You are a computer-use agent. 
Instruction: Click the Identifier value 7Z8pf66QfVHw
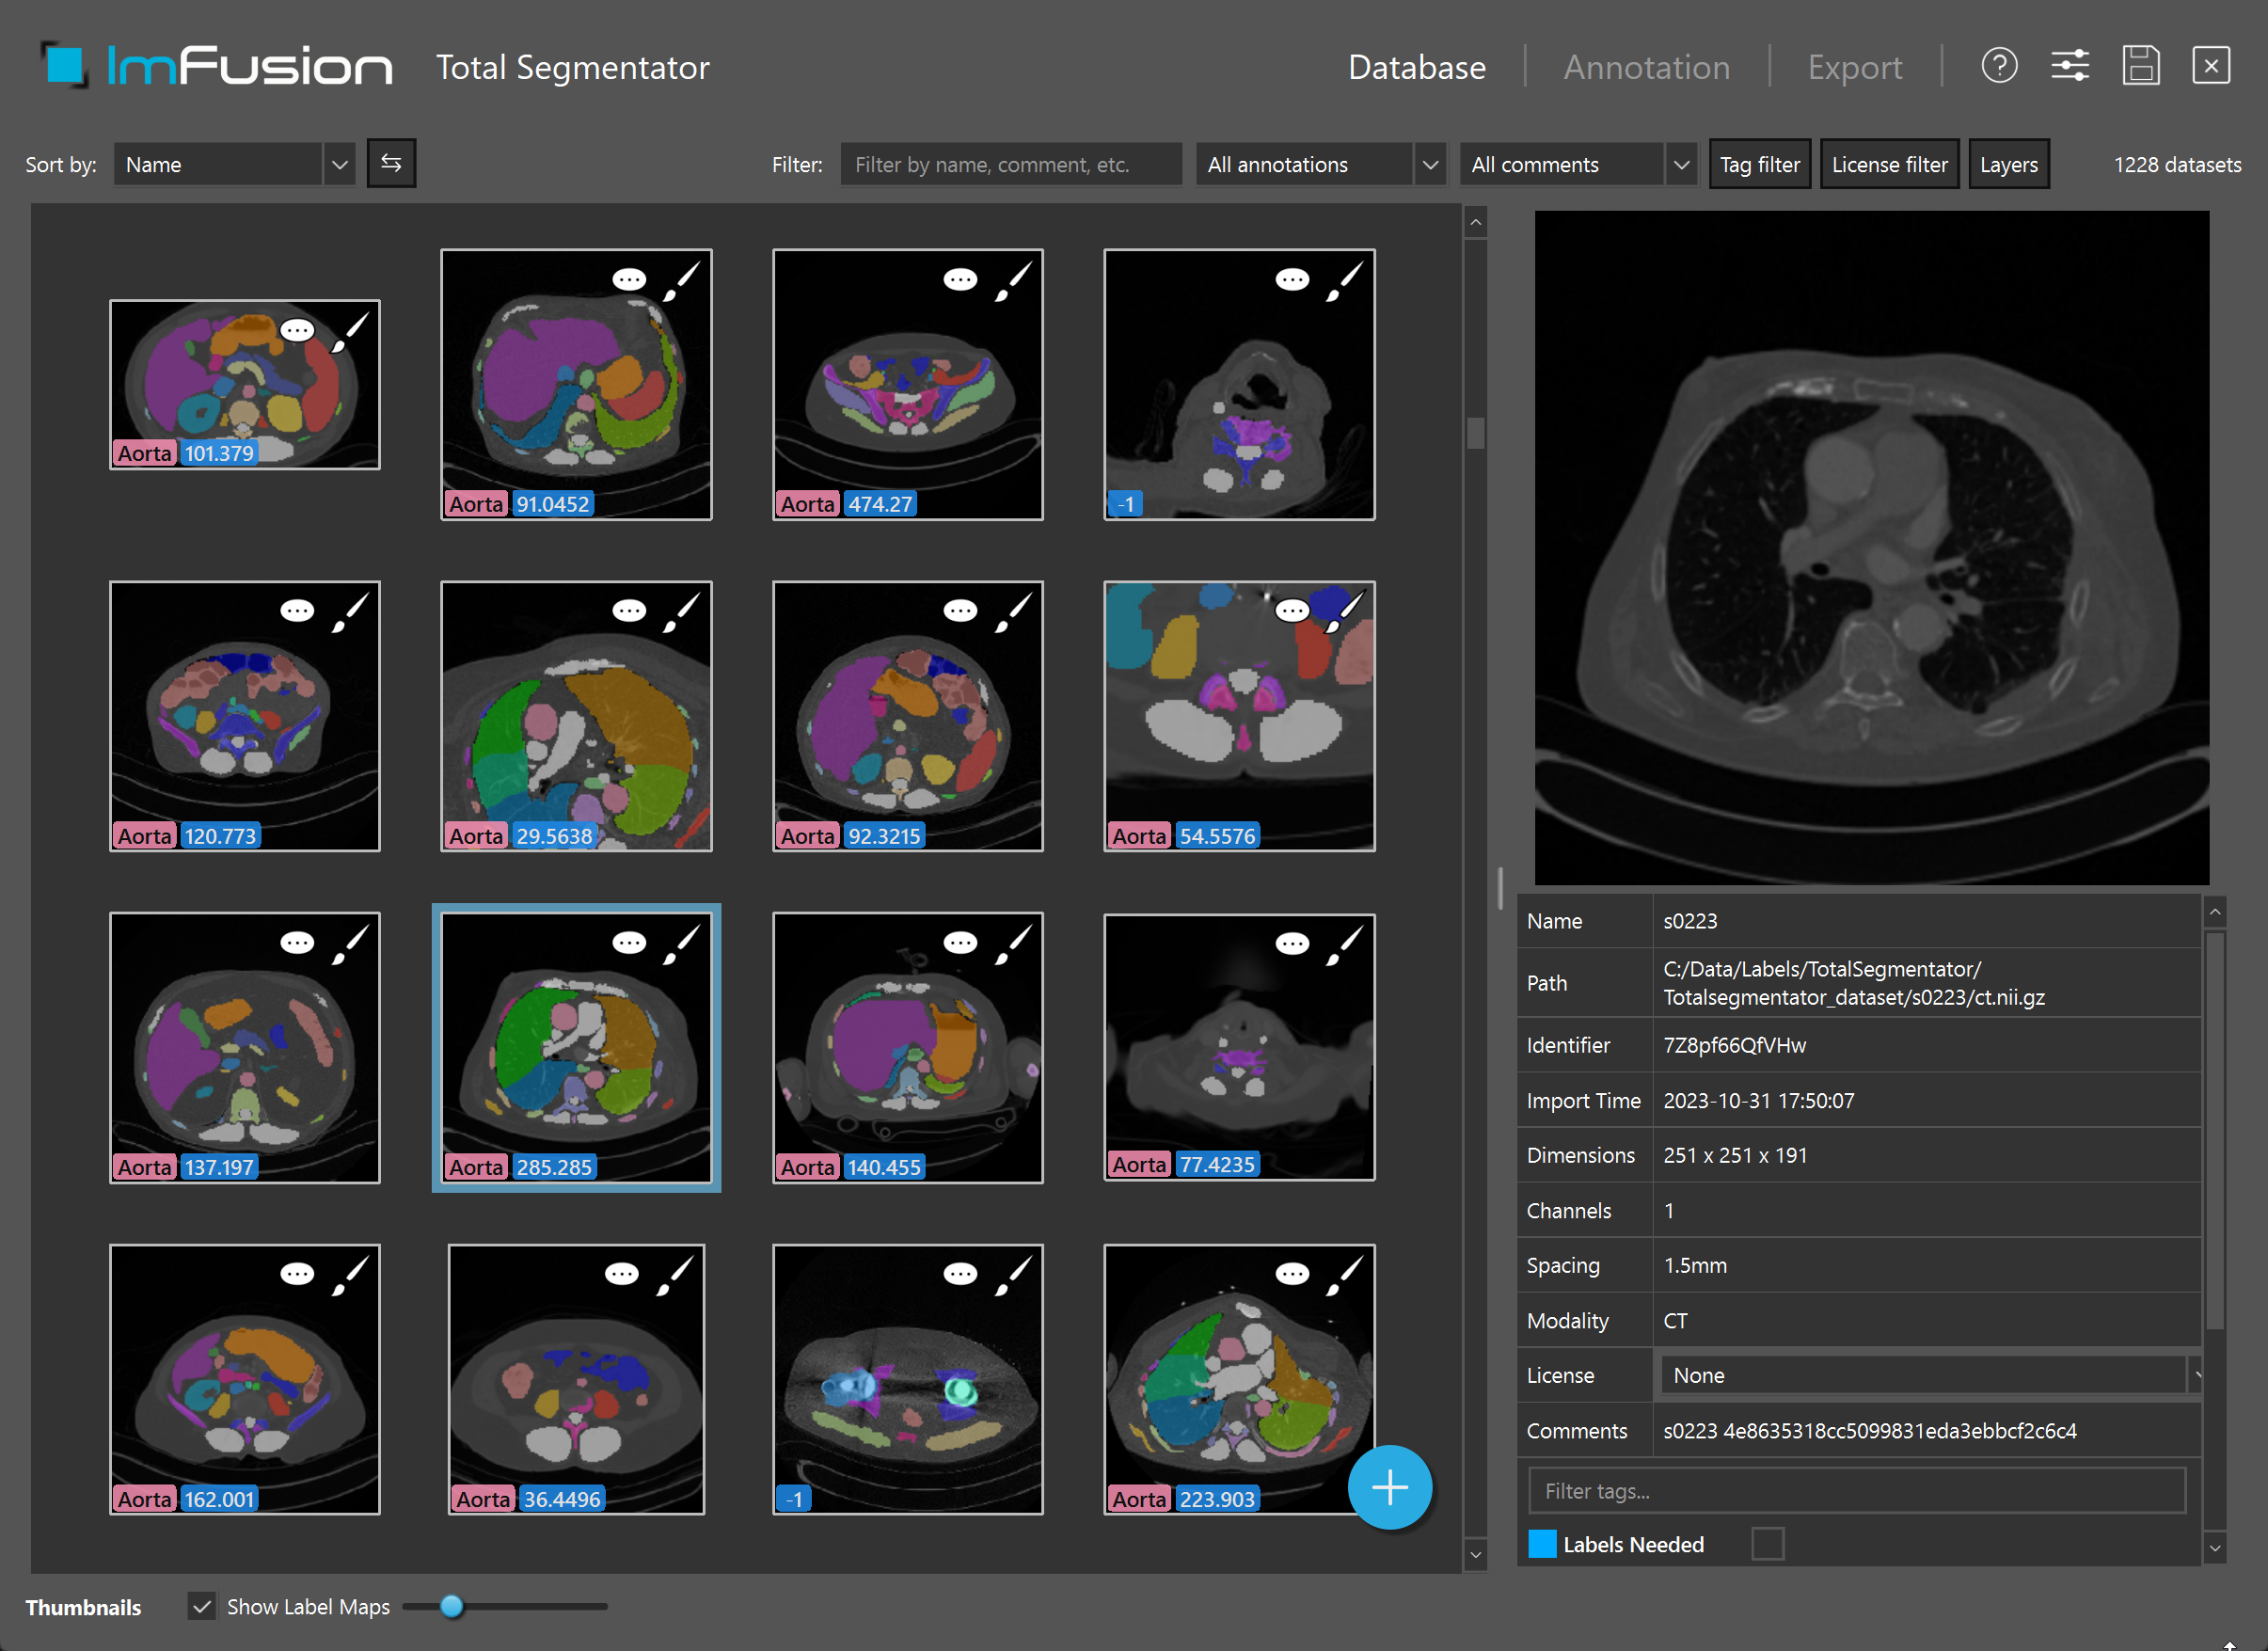(x=1734, y=1045)
